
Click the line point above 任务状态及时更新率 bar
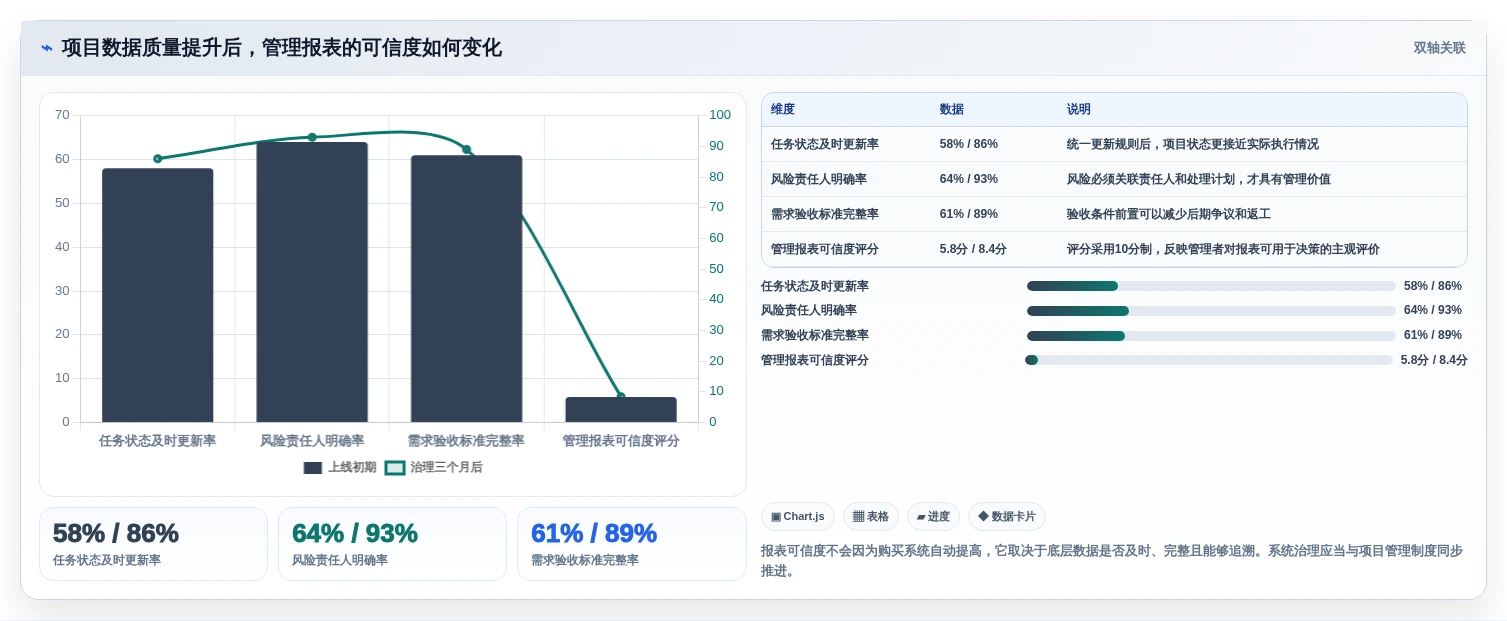tap(158, 158)
